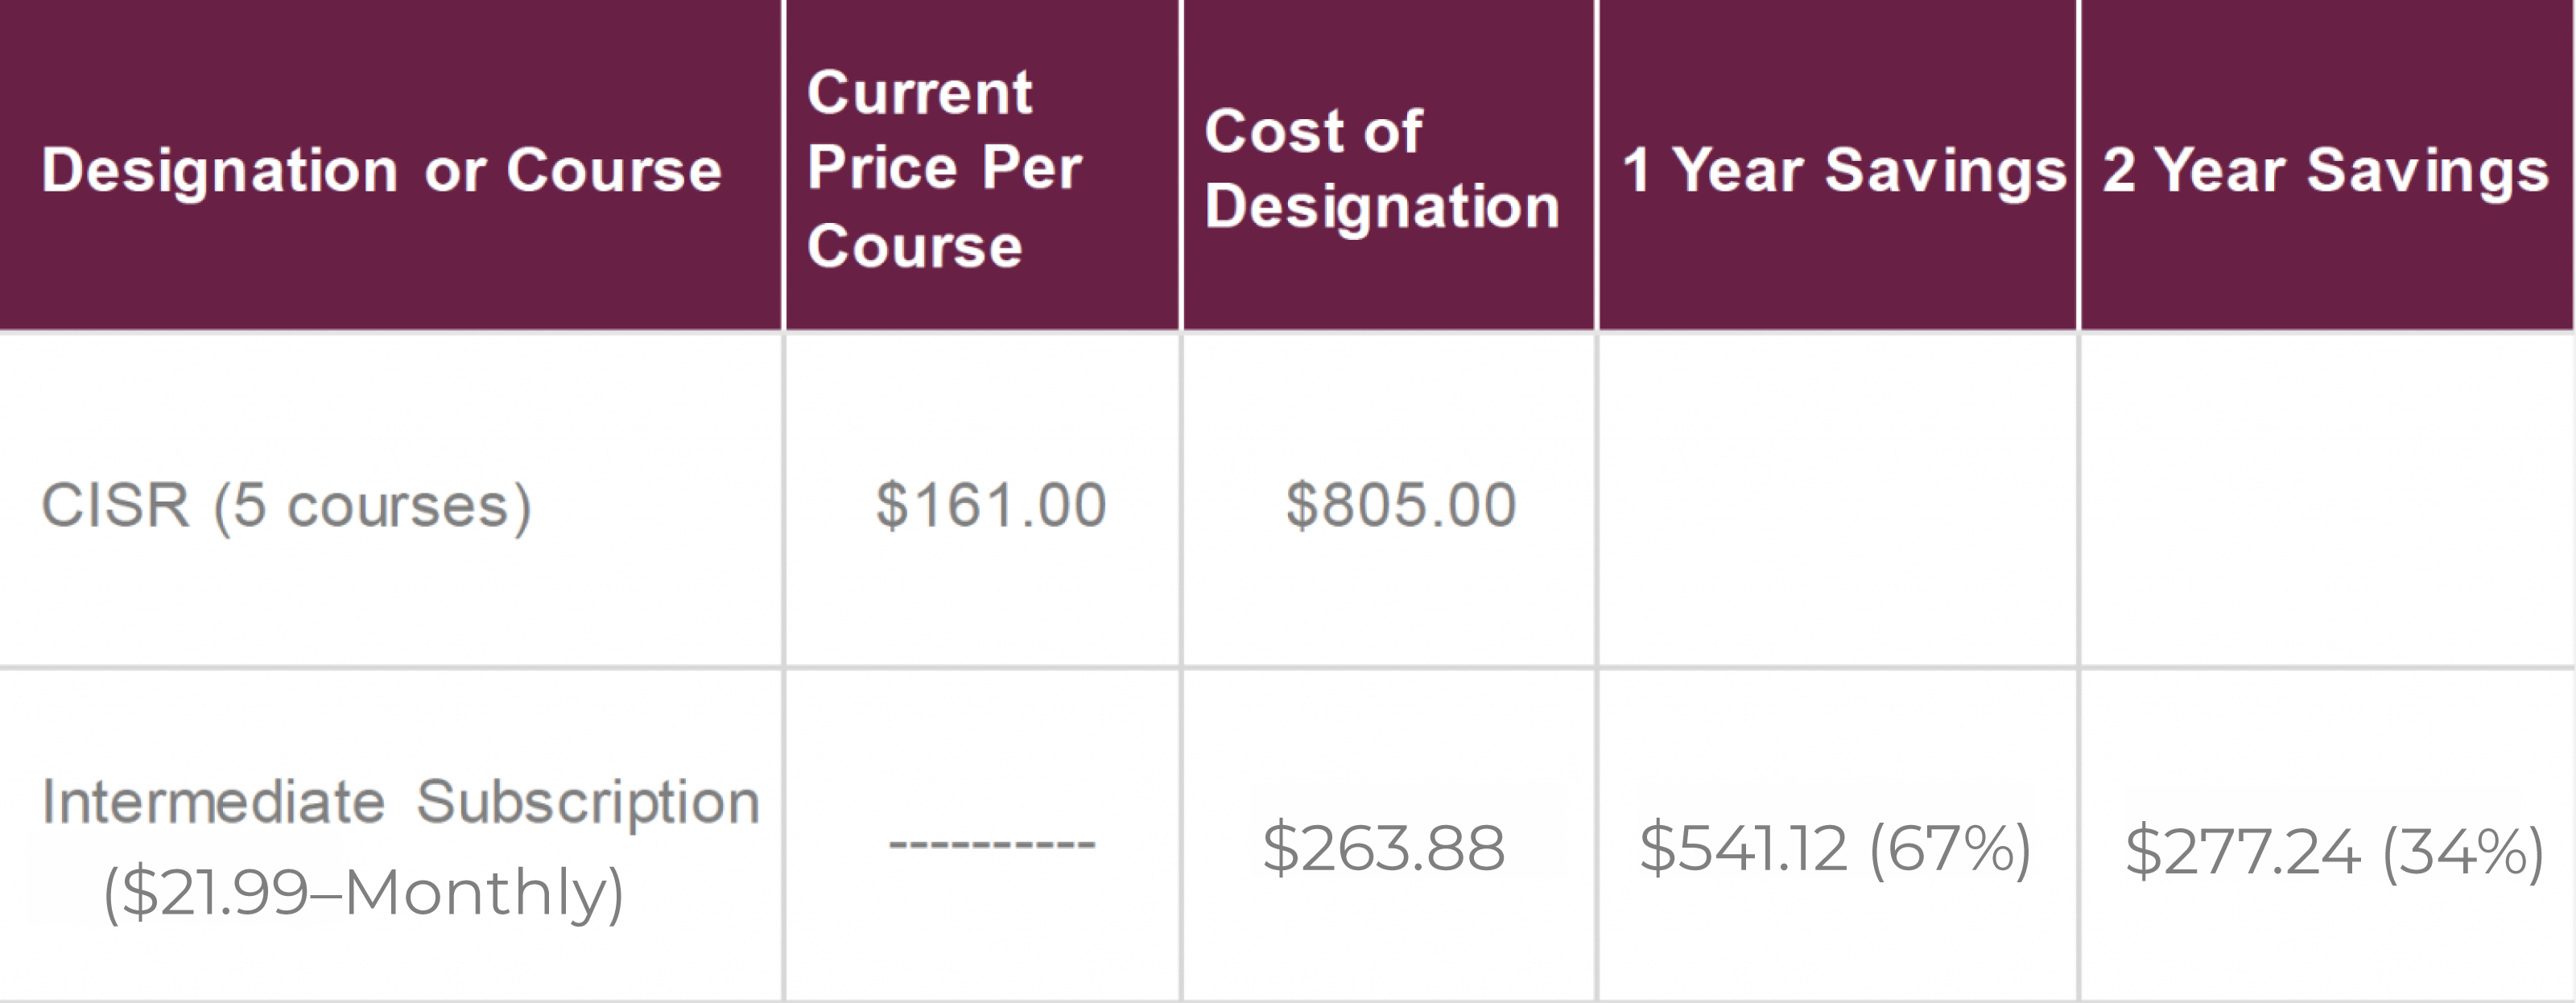The height and width of the screenshot is (1003, 2576).
Task: Click the 2 Year Savings column header
Action: [x=2325, y=170]
